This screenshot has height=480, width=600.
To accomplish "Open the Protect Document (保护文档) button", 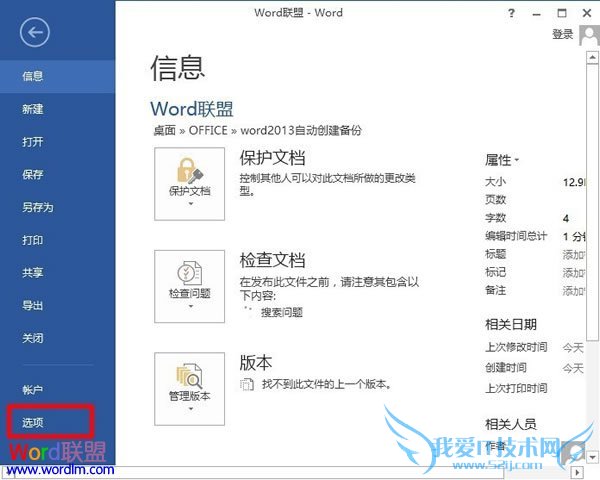I will point(189,184).
